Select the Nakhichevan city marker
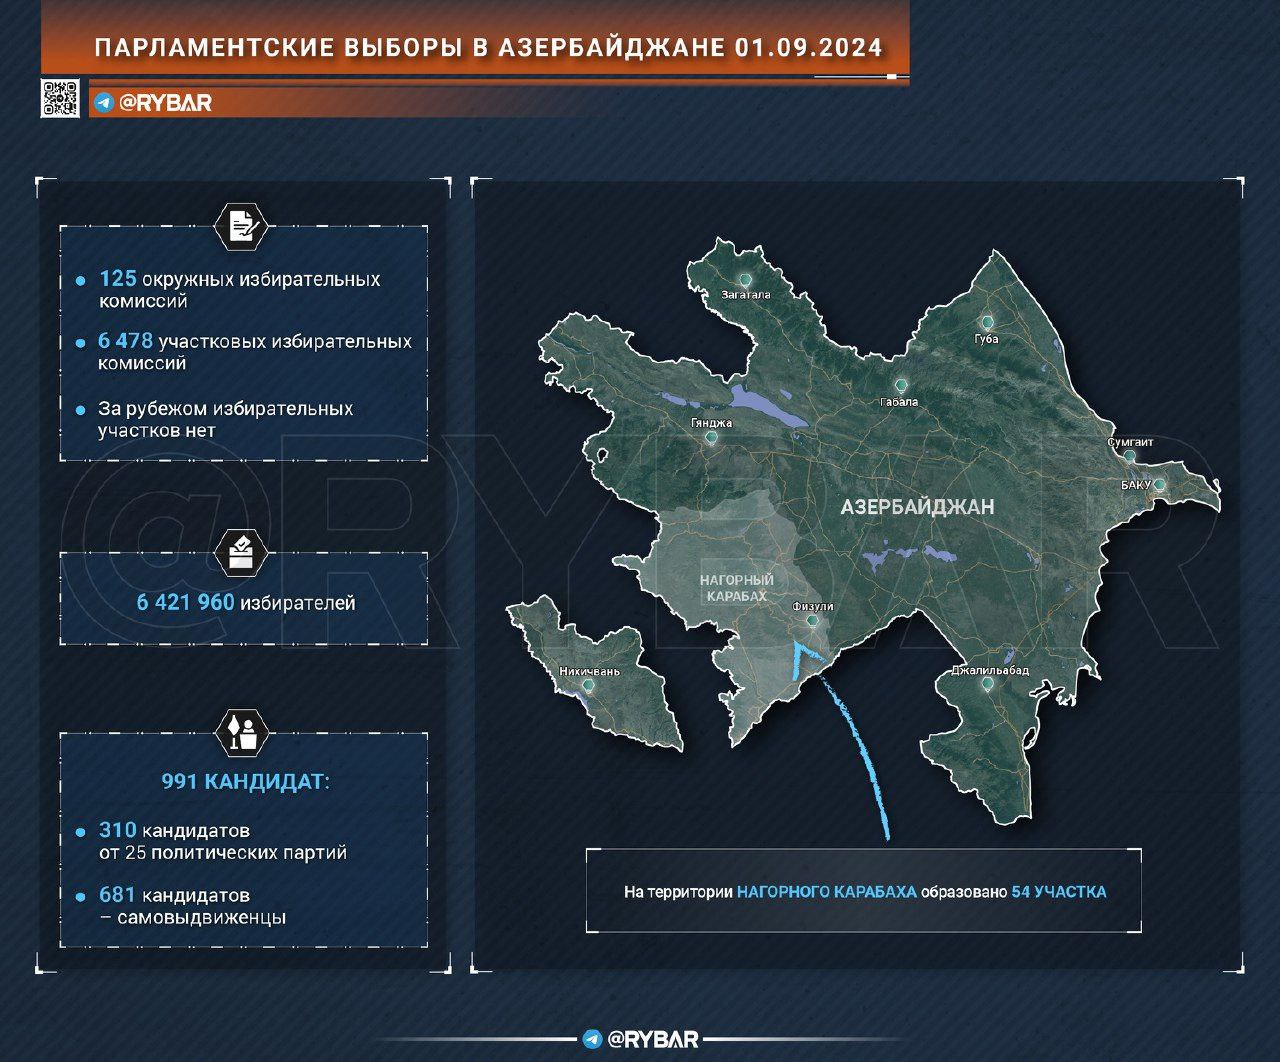1280x1062 pixels. pos(588,686)
